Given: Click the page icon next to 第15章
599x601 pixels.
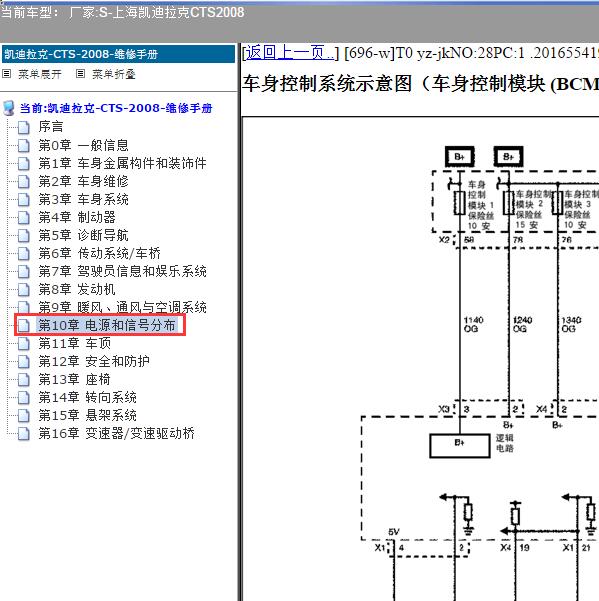Looking at the screenshot, I should tap(24, 415).
